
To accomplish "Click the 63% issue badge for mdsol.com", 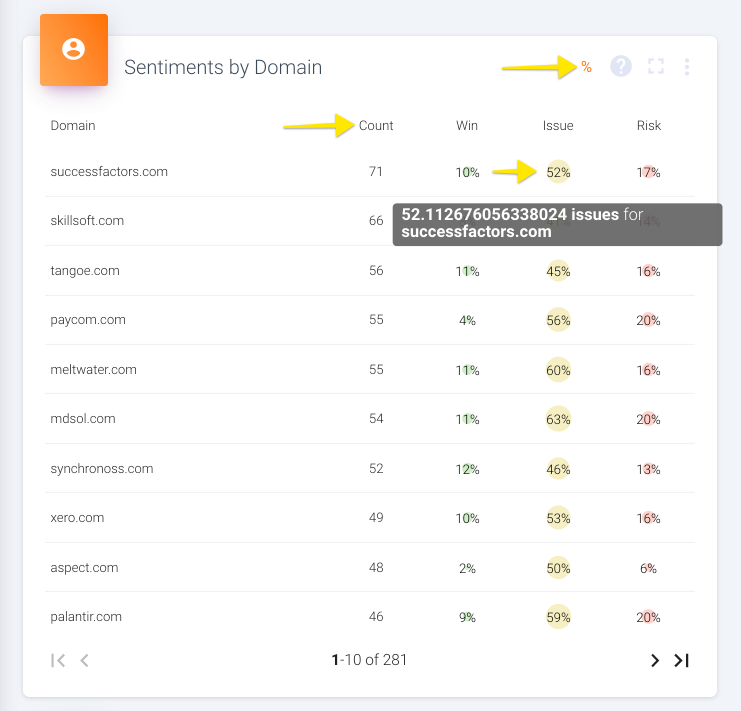I will [x=558, y=419].
